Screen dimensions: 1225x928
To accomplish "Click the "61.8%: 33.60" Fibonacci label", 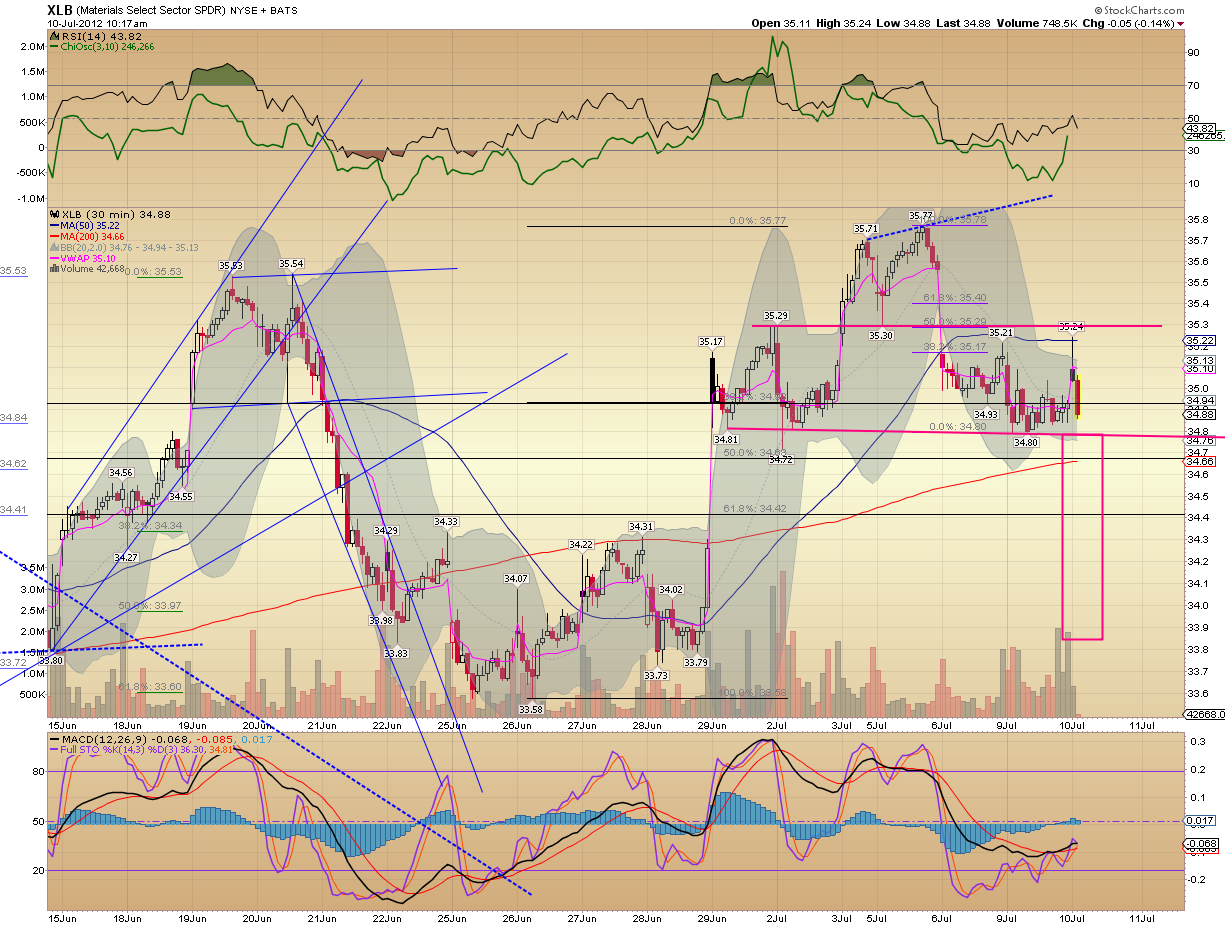I will click(150, 686).
